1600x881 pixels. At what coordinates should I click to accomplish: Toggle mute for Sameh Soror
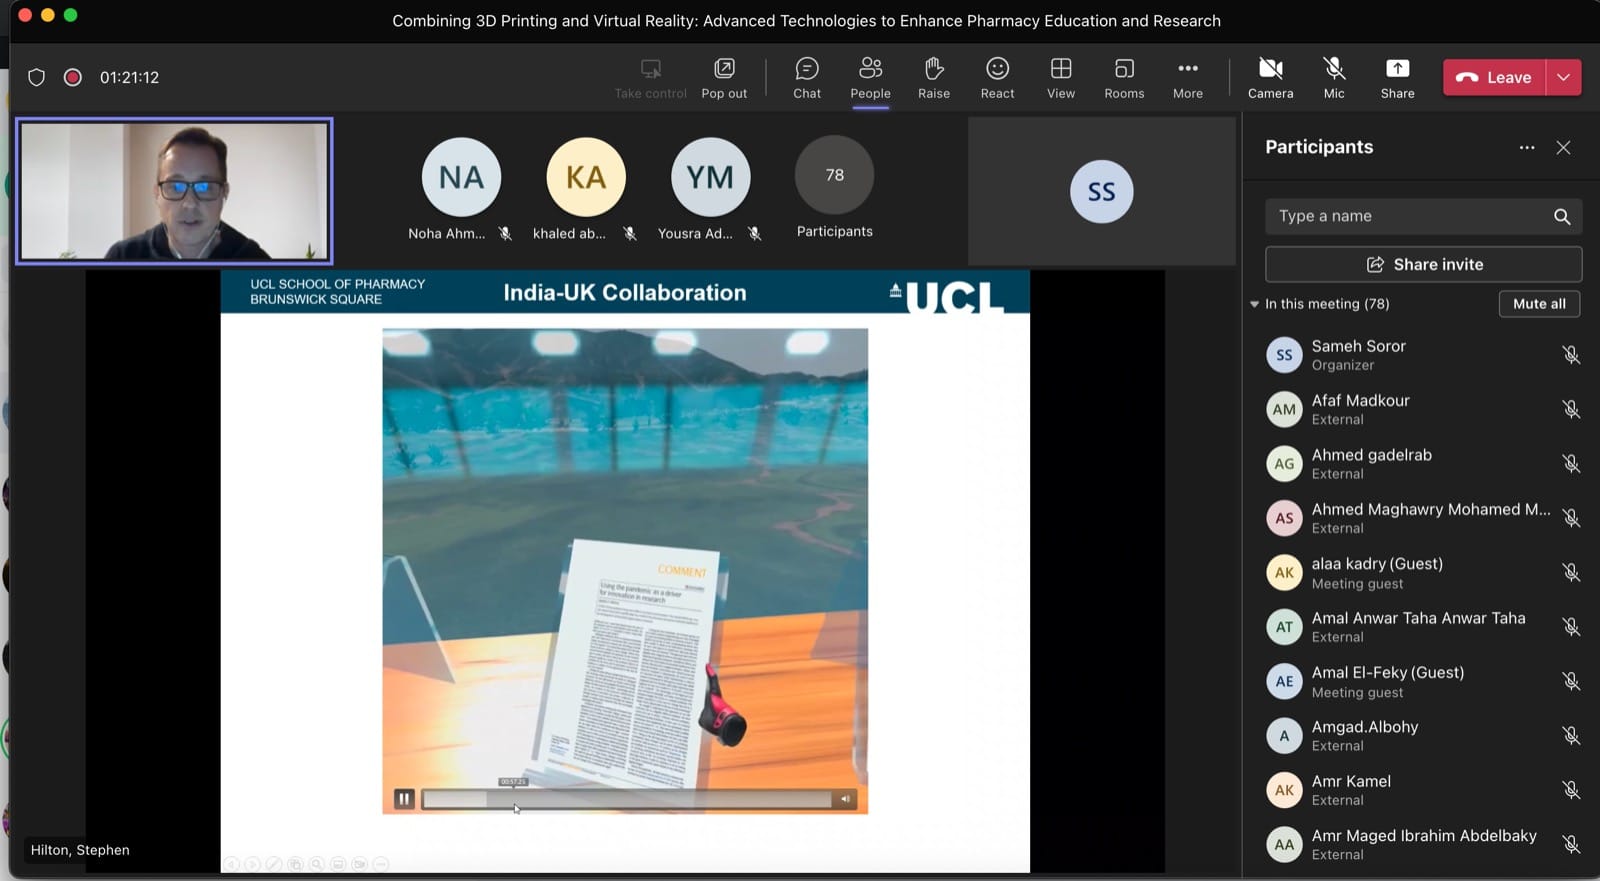1571,355
